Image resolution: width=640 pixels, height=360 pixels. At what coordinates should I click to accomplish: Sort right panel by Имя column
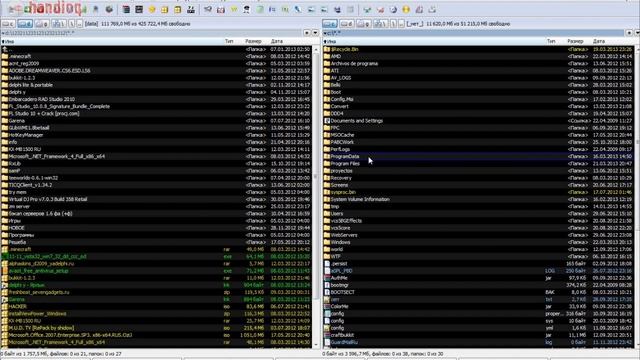click(434, 41)
